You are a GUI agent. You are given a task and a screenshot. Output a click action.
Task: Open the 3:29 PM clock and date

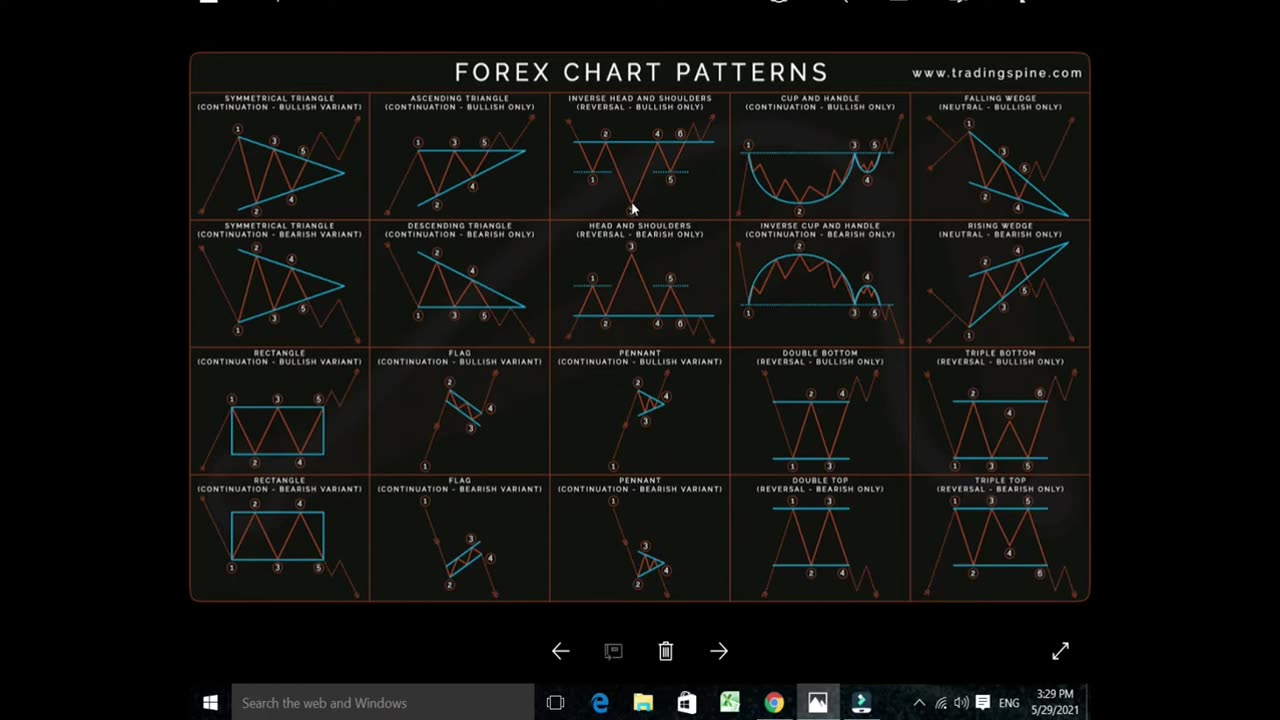tap(1055, 702)
